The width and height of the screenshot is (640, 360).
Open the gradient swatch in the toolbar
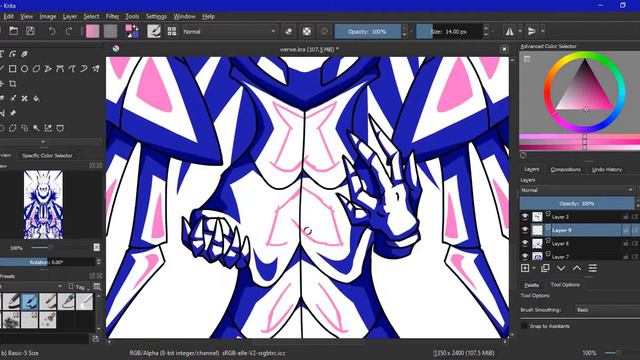tap(93, 31)
